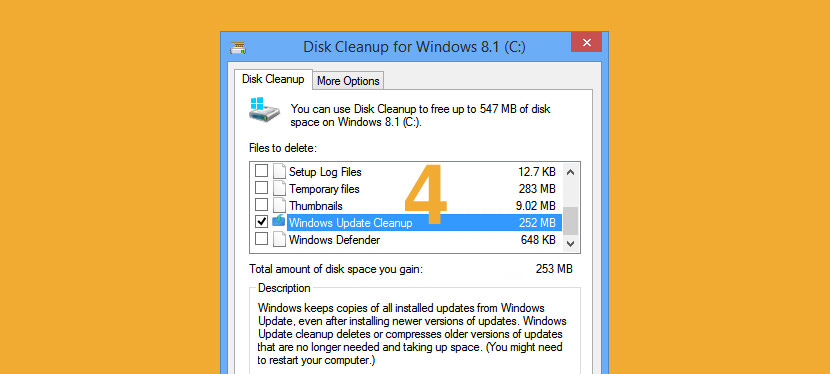
Task: Uncheck Windows Update Cleanup checkbox
Action: click(261, 222)
